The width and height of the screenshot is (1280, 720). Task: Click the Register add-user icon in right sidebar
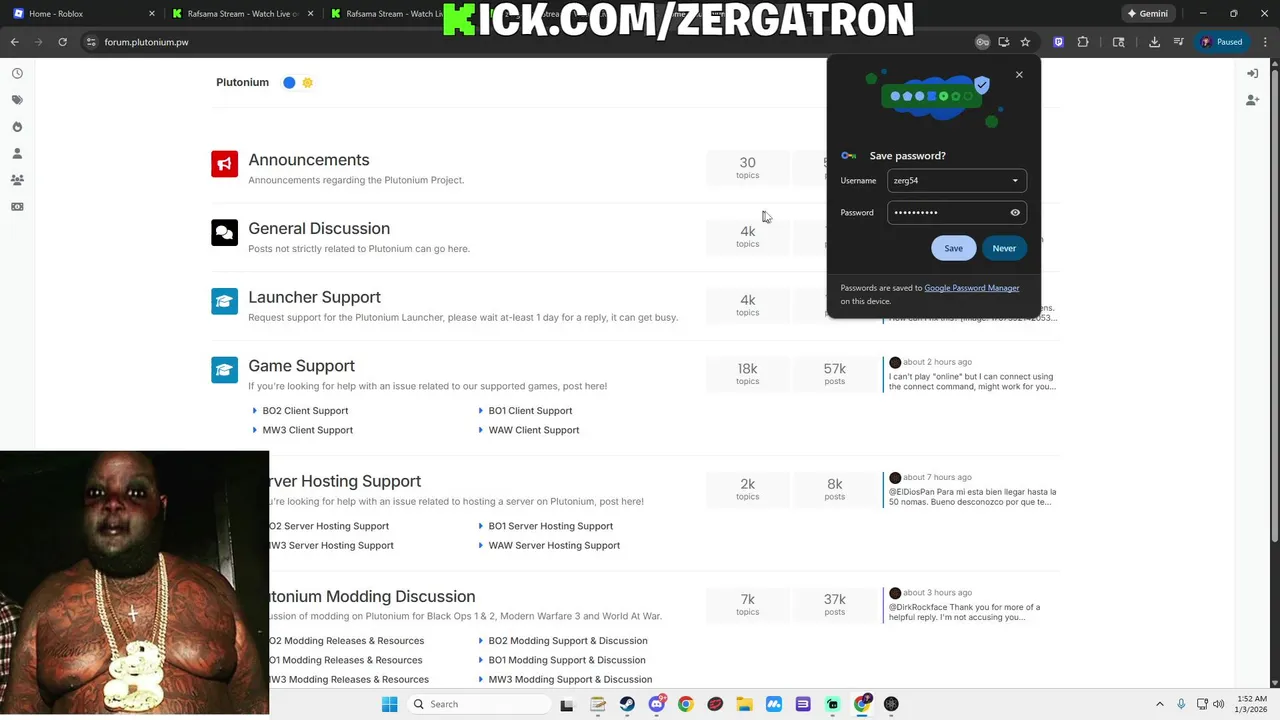pyautogui.click(x=1252, y=100)
